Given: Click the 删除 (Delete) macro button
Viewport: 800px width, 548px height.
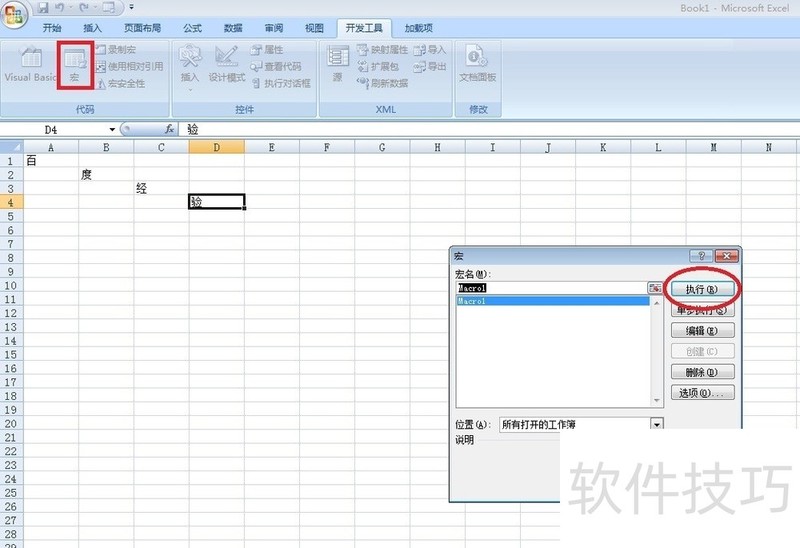Looking at the screenshot, I should 703,372.
